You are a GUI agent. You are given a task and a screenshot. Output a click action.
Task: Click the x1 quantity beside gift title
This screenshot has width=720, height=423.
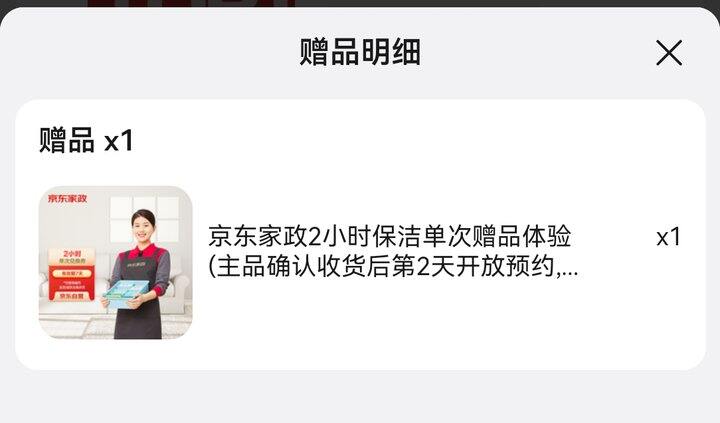point(668,237)
